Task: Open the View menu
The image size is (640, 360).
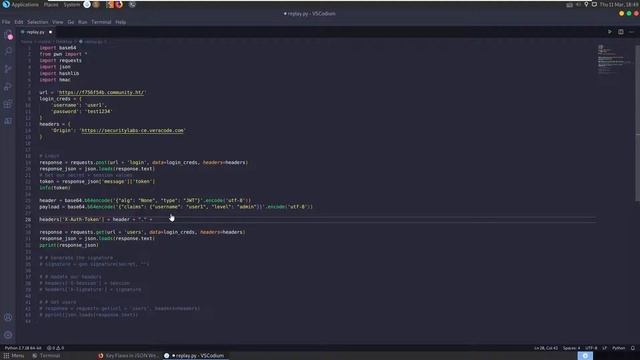Action: click(x=58, y=22)
